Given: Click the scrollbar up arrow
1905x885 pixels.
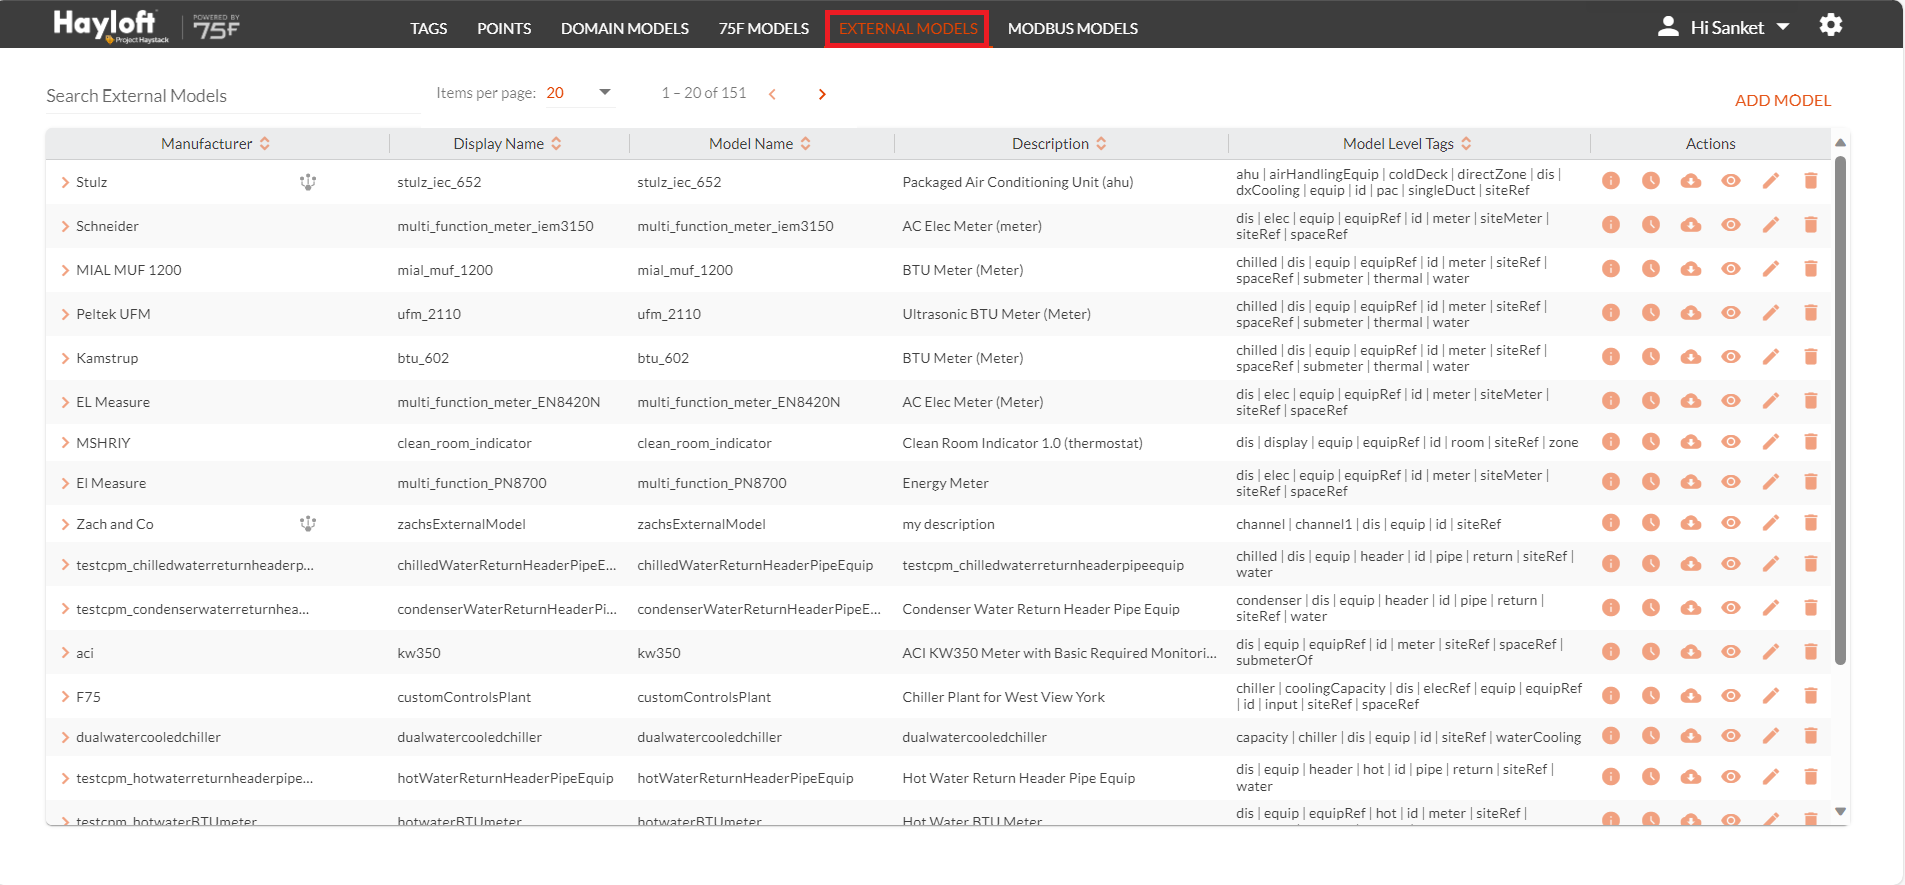Looking at the screenshot, I should point(1840,143).
